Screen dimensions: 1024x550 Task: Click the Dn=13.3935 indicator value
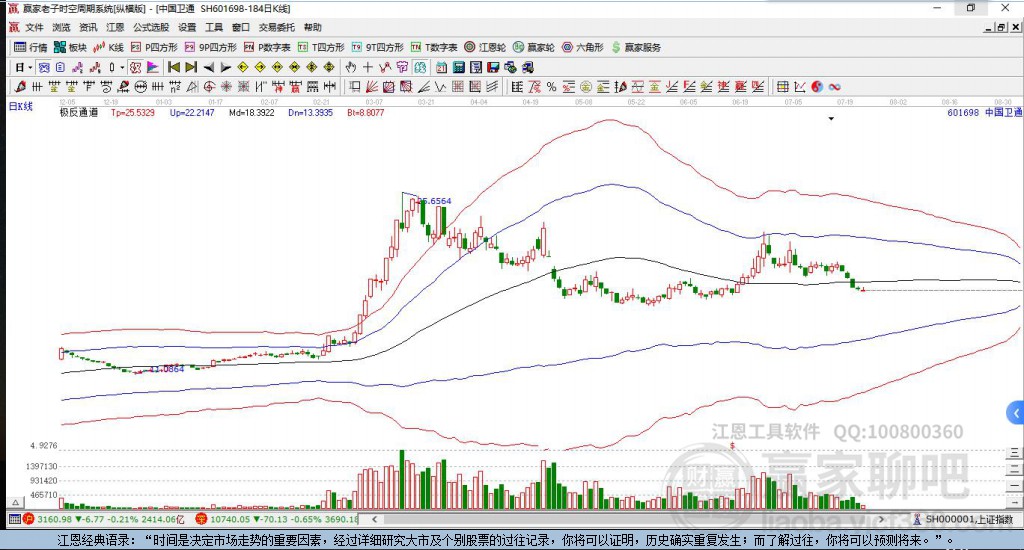310,112
